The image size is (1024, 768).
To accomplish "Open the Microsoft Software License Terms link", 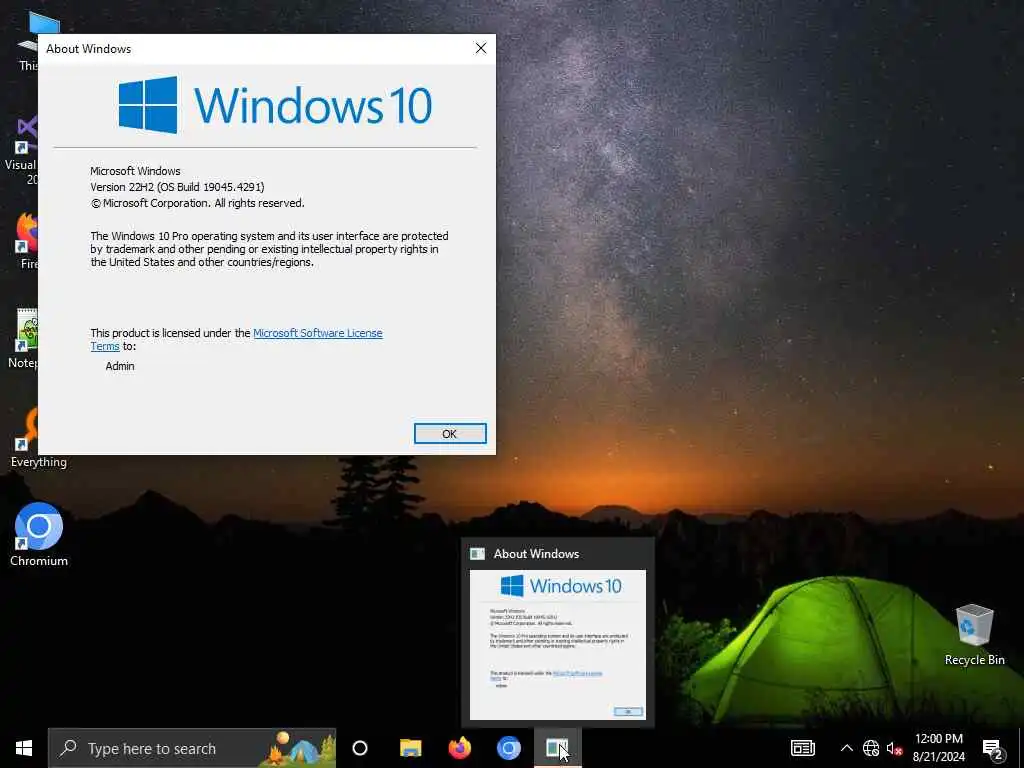I will pyautogui.click(x=317, y=333).
